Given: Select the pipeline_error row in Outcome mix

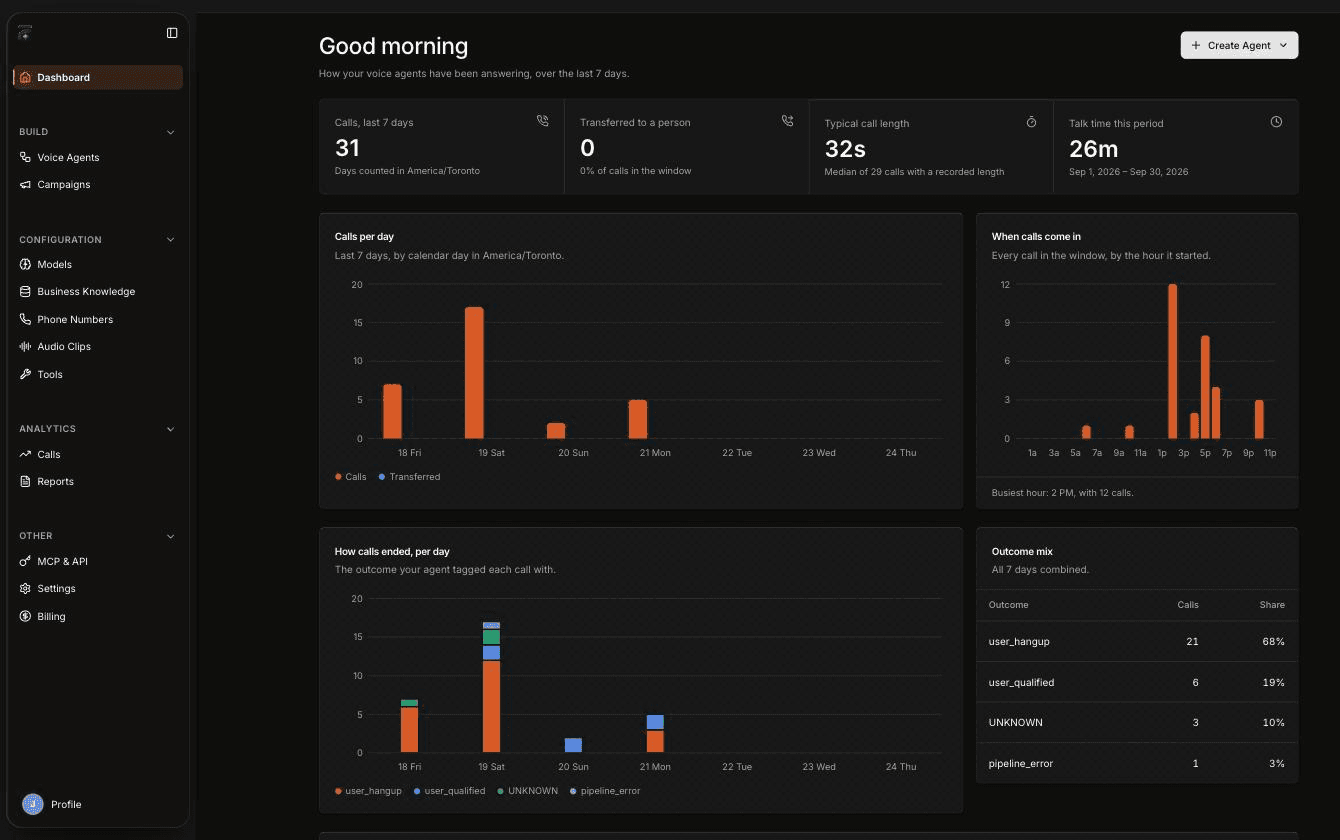Looking at the screenshot, I should (x=1137, y=763).
